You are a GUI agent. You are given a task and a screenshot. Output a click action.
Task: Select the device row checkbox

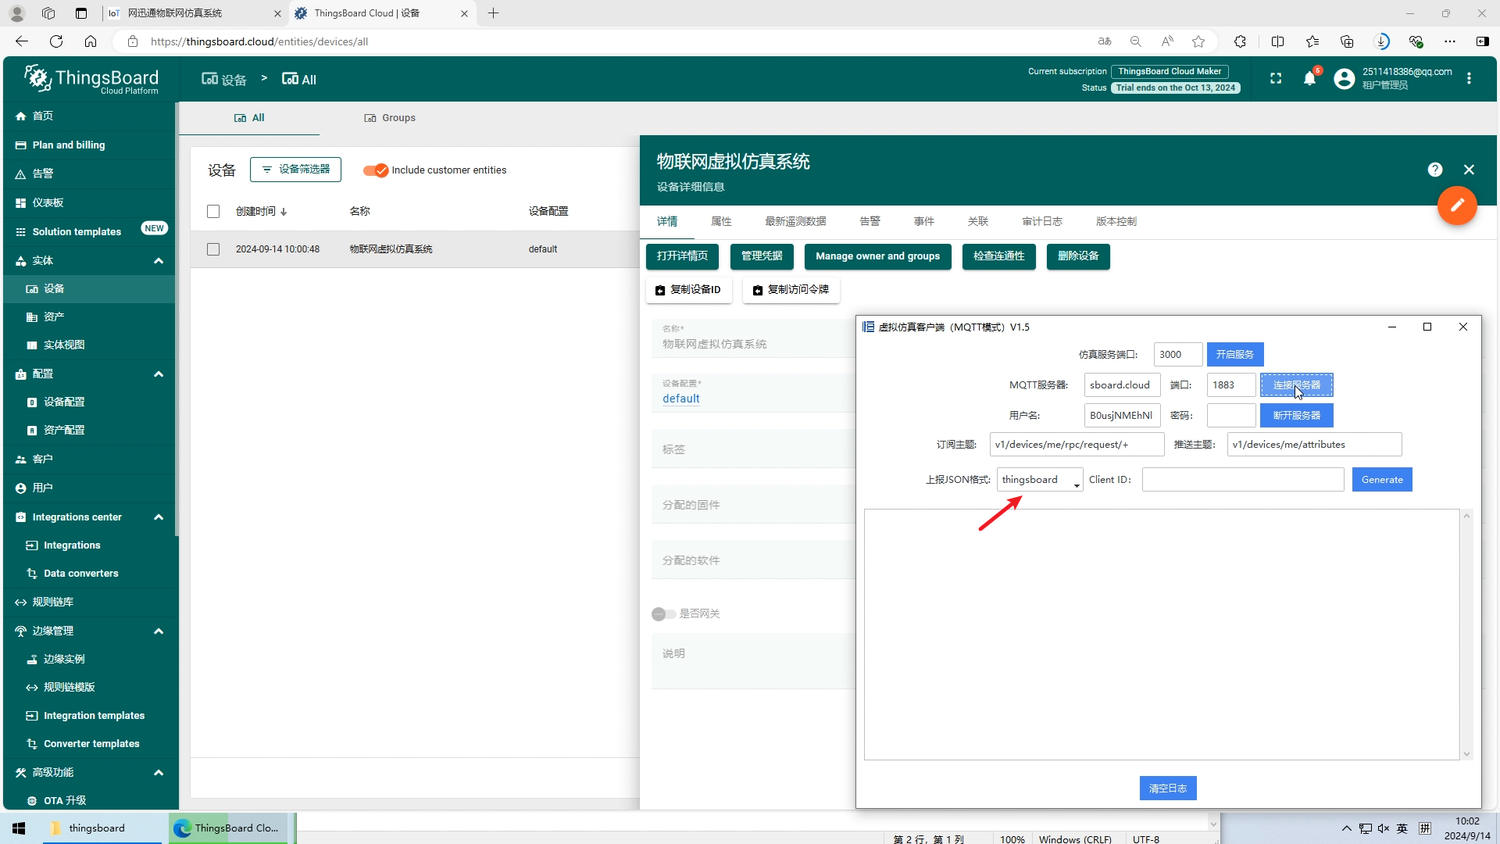pos(213,249)
